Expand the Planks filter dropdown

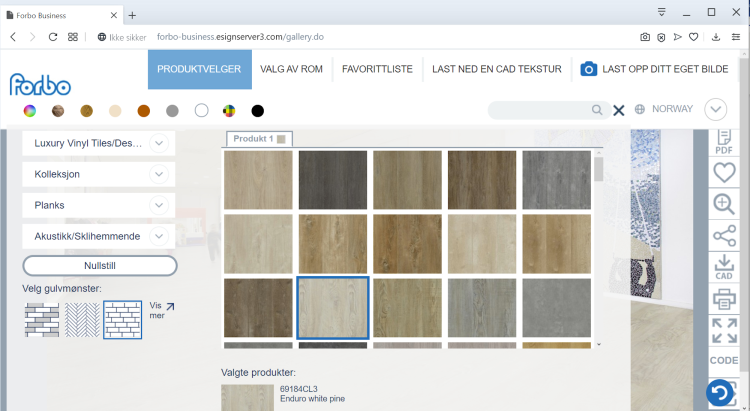click(x=159, y=205)
